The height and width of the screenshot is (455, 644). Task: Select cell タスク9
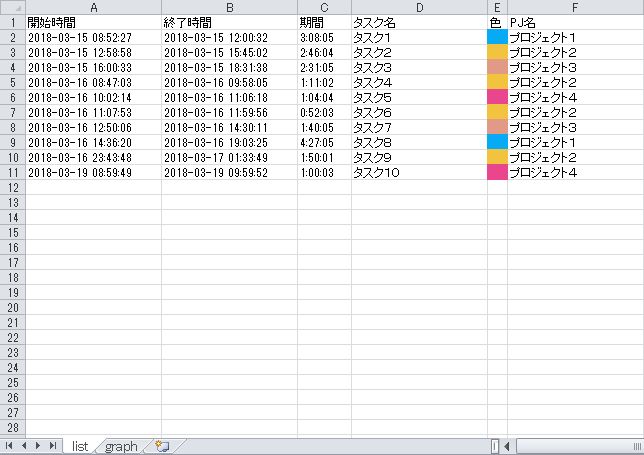[x=419, y=158]
